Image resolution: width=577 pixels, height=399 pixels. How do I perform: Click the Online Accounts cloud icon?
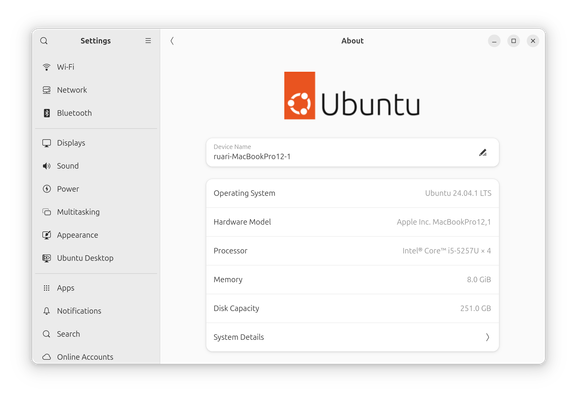[x=46, y=357]
